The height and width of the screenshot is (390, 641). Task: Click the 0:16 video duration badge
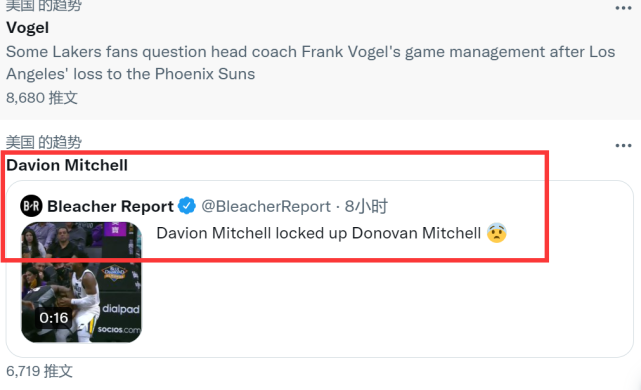[x=54, y=318]
